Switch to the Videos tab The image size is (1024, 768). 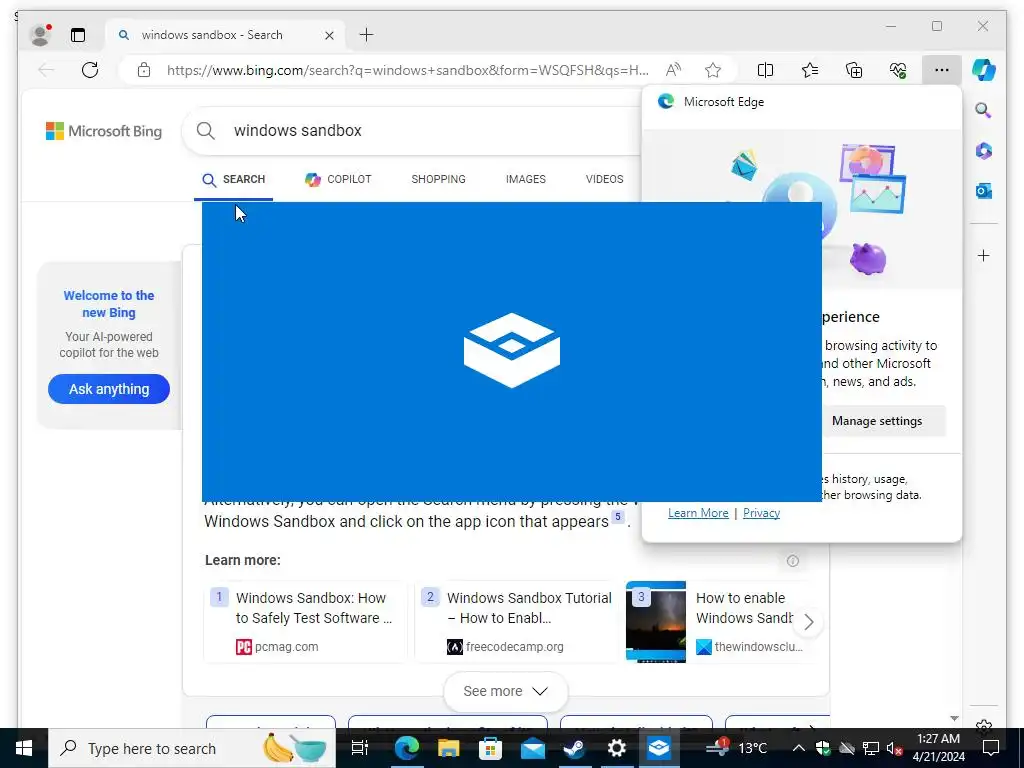pyautogui.click(x=604, y=179)
